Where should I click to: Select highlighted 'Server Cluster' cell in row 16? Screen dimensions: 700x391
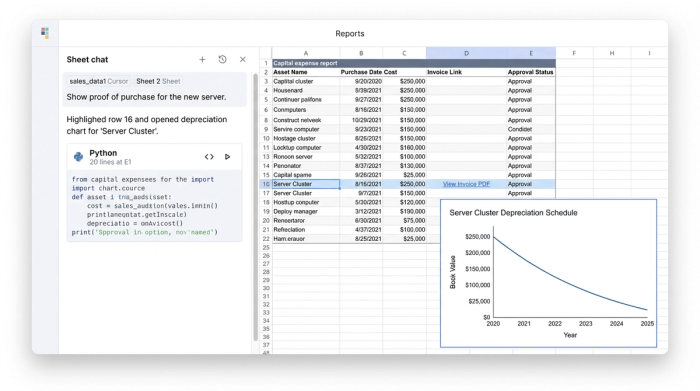coord(306,184)
